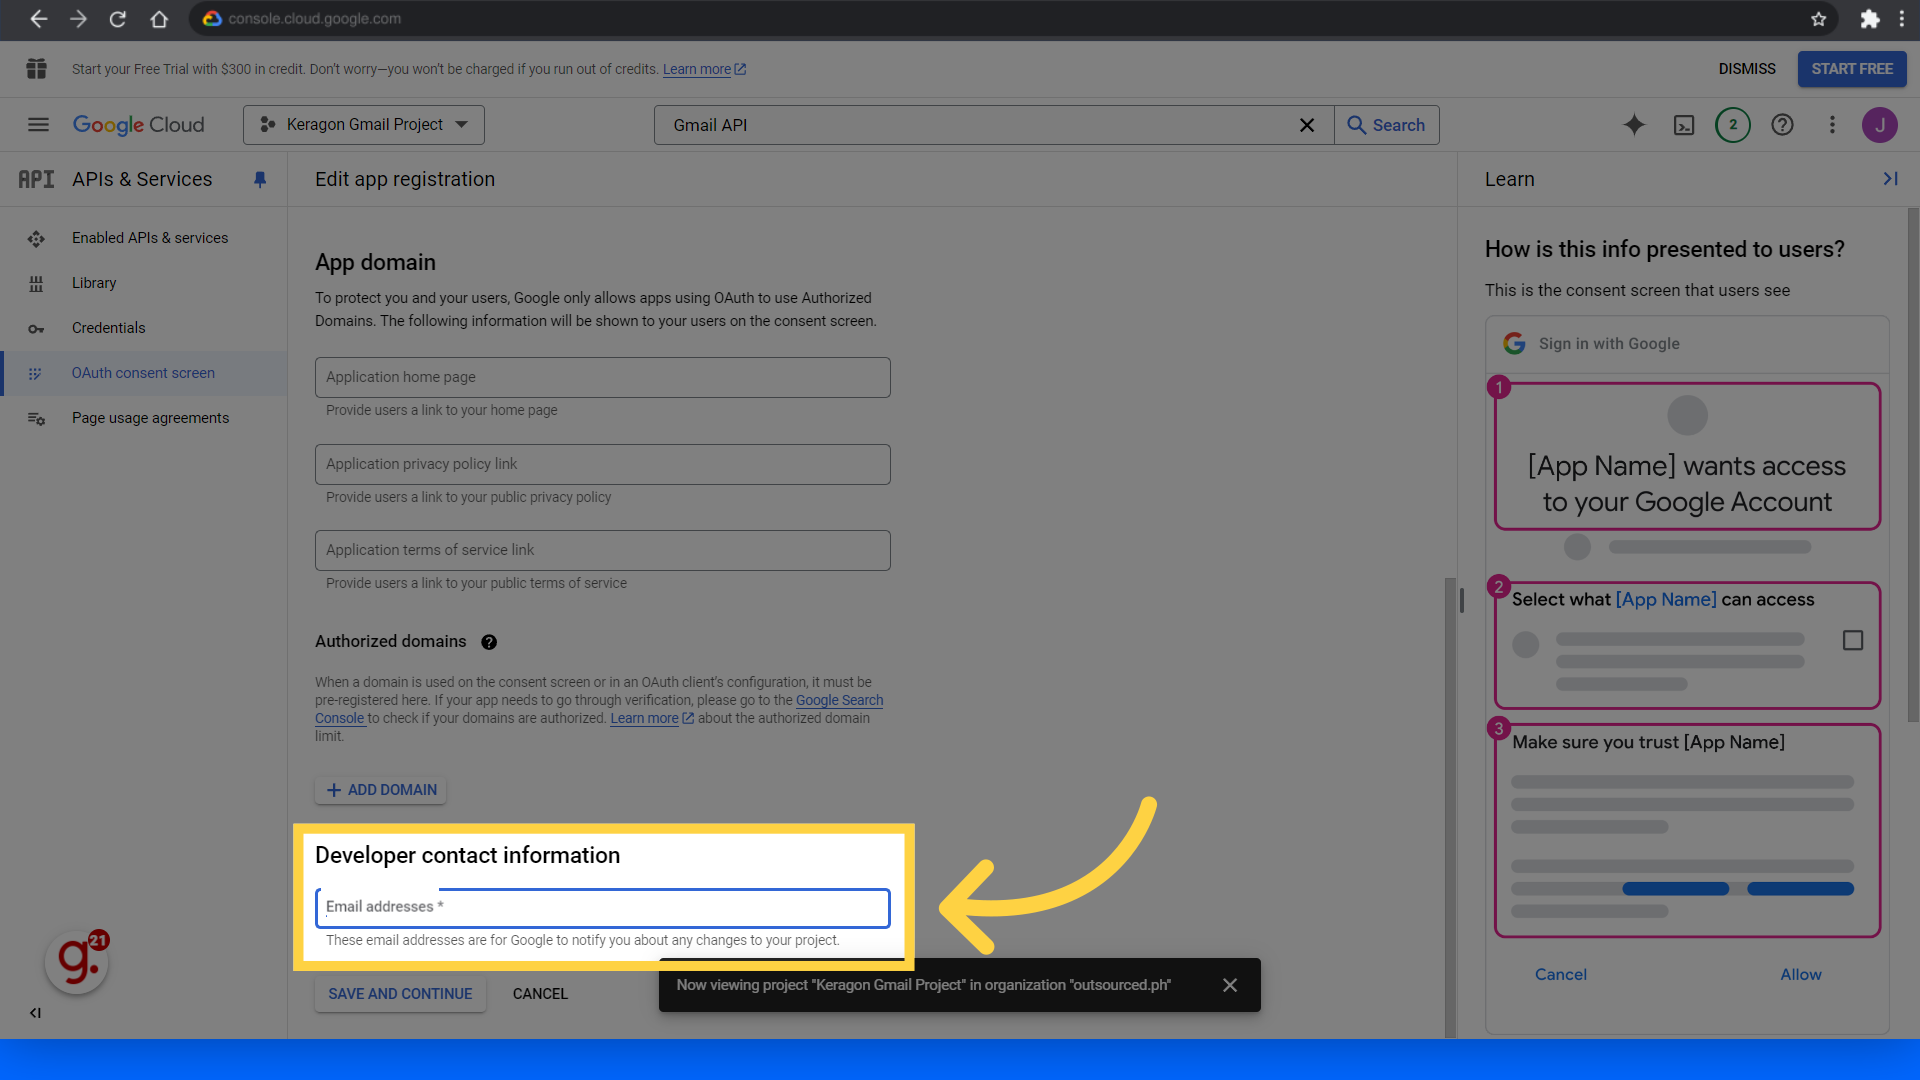Viewport: 1920px width, 1080px height.
Task: Open the Google Search Console link
Action: (839, 701)
